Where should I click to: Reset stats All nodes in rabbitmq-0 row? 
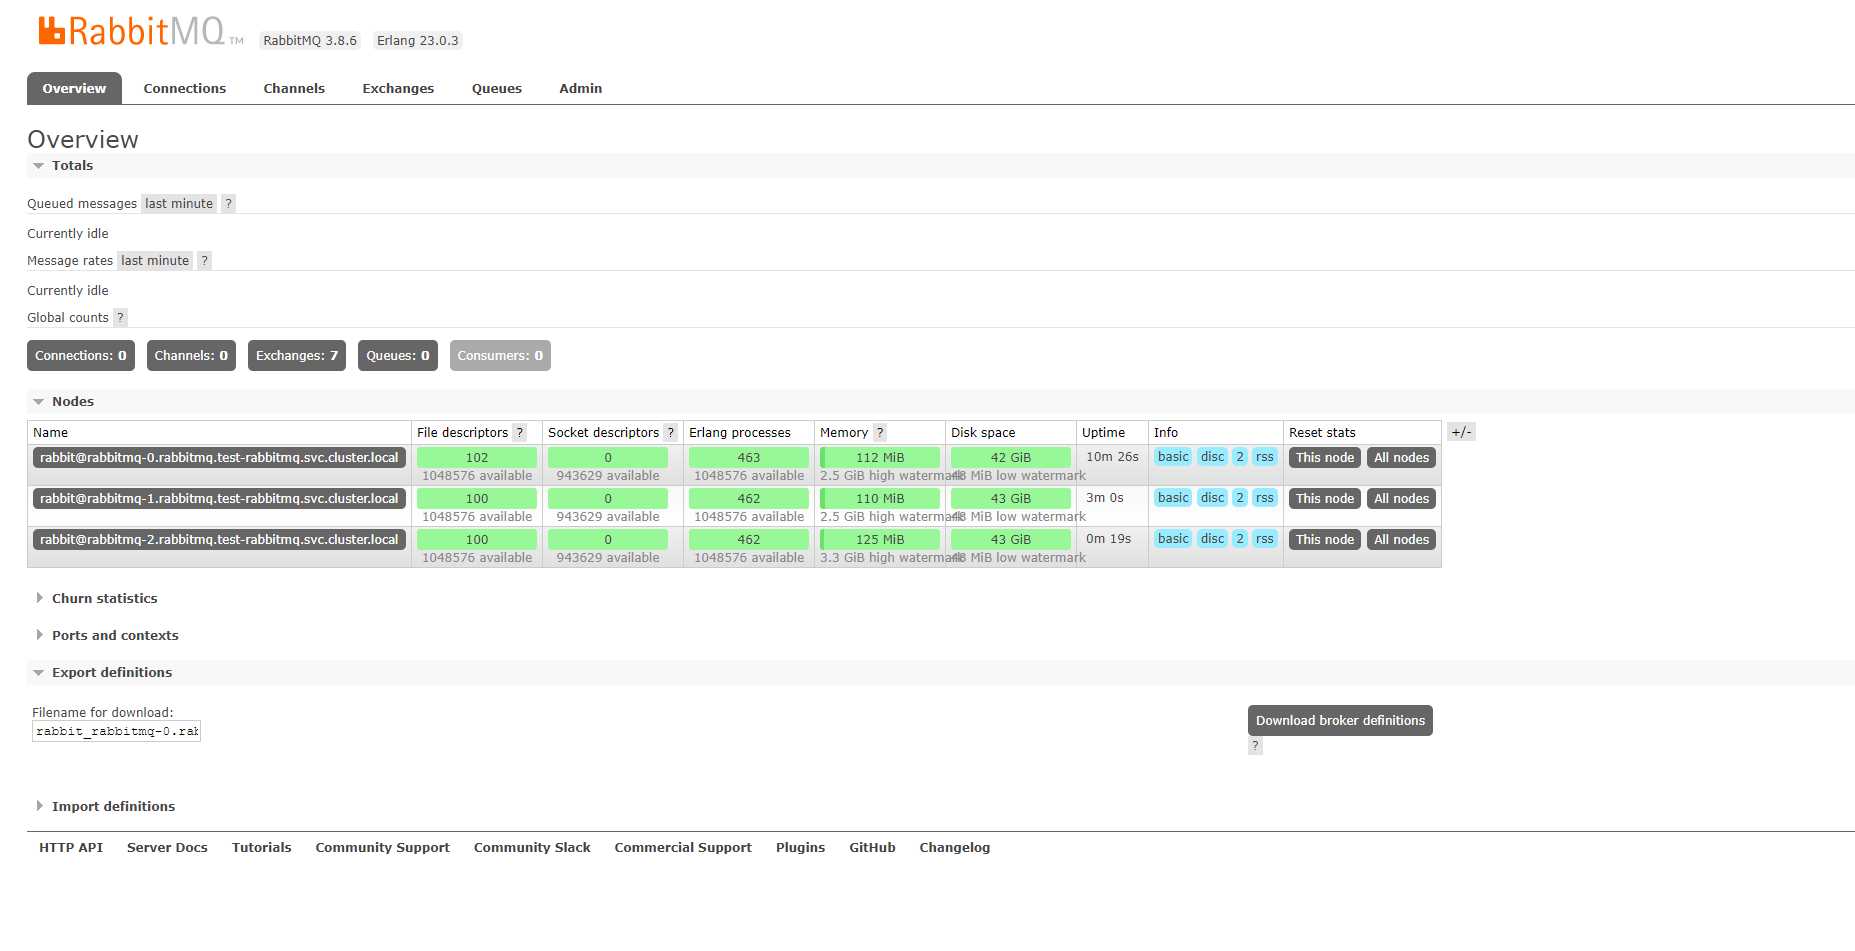[1401, 458]
